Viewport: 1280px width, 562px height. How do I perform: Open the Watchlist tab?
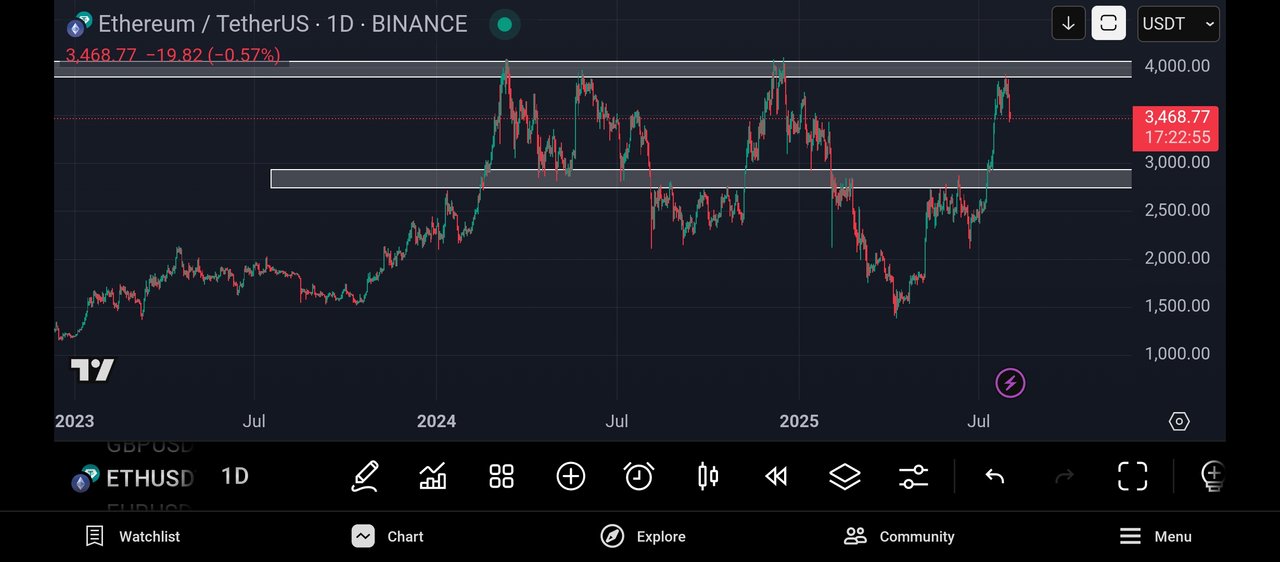[x=132, y=537]
